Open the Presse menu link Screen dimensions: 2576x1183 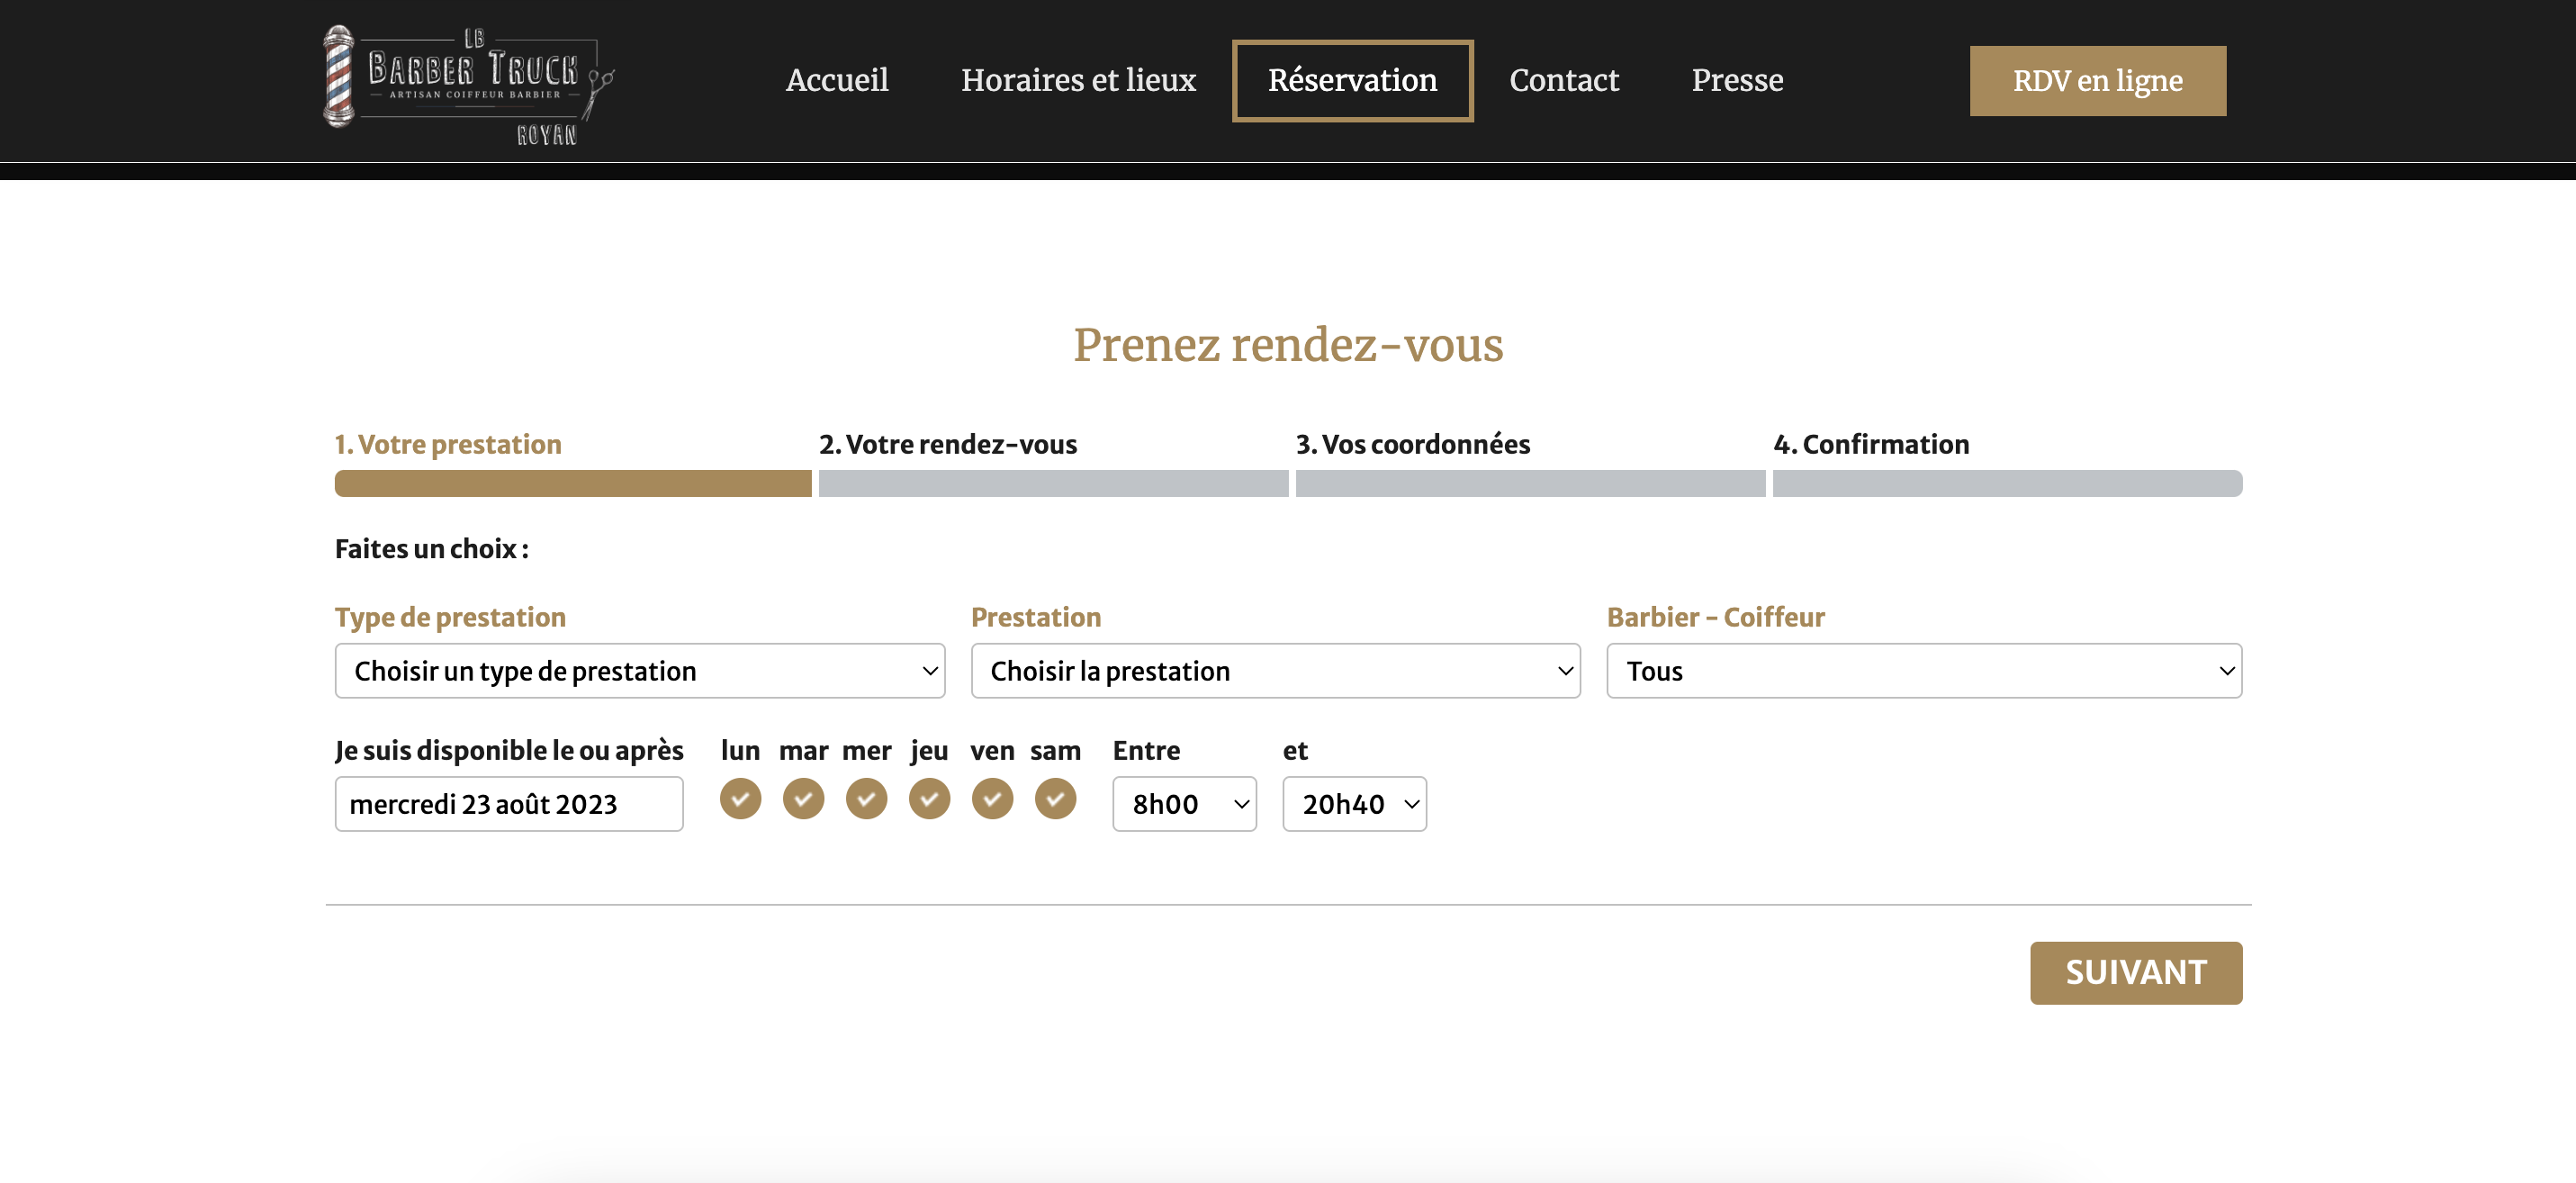[x=1737, y=80]
